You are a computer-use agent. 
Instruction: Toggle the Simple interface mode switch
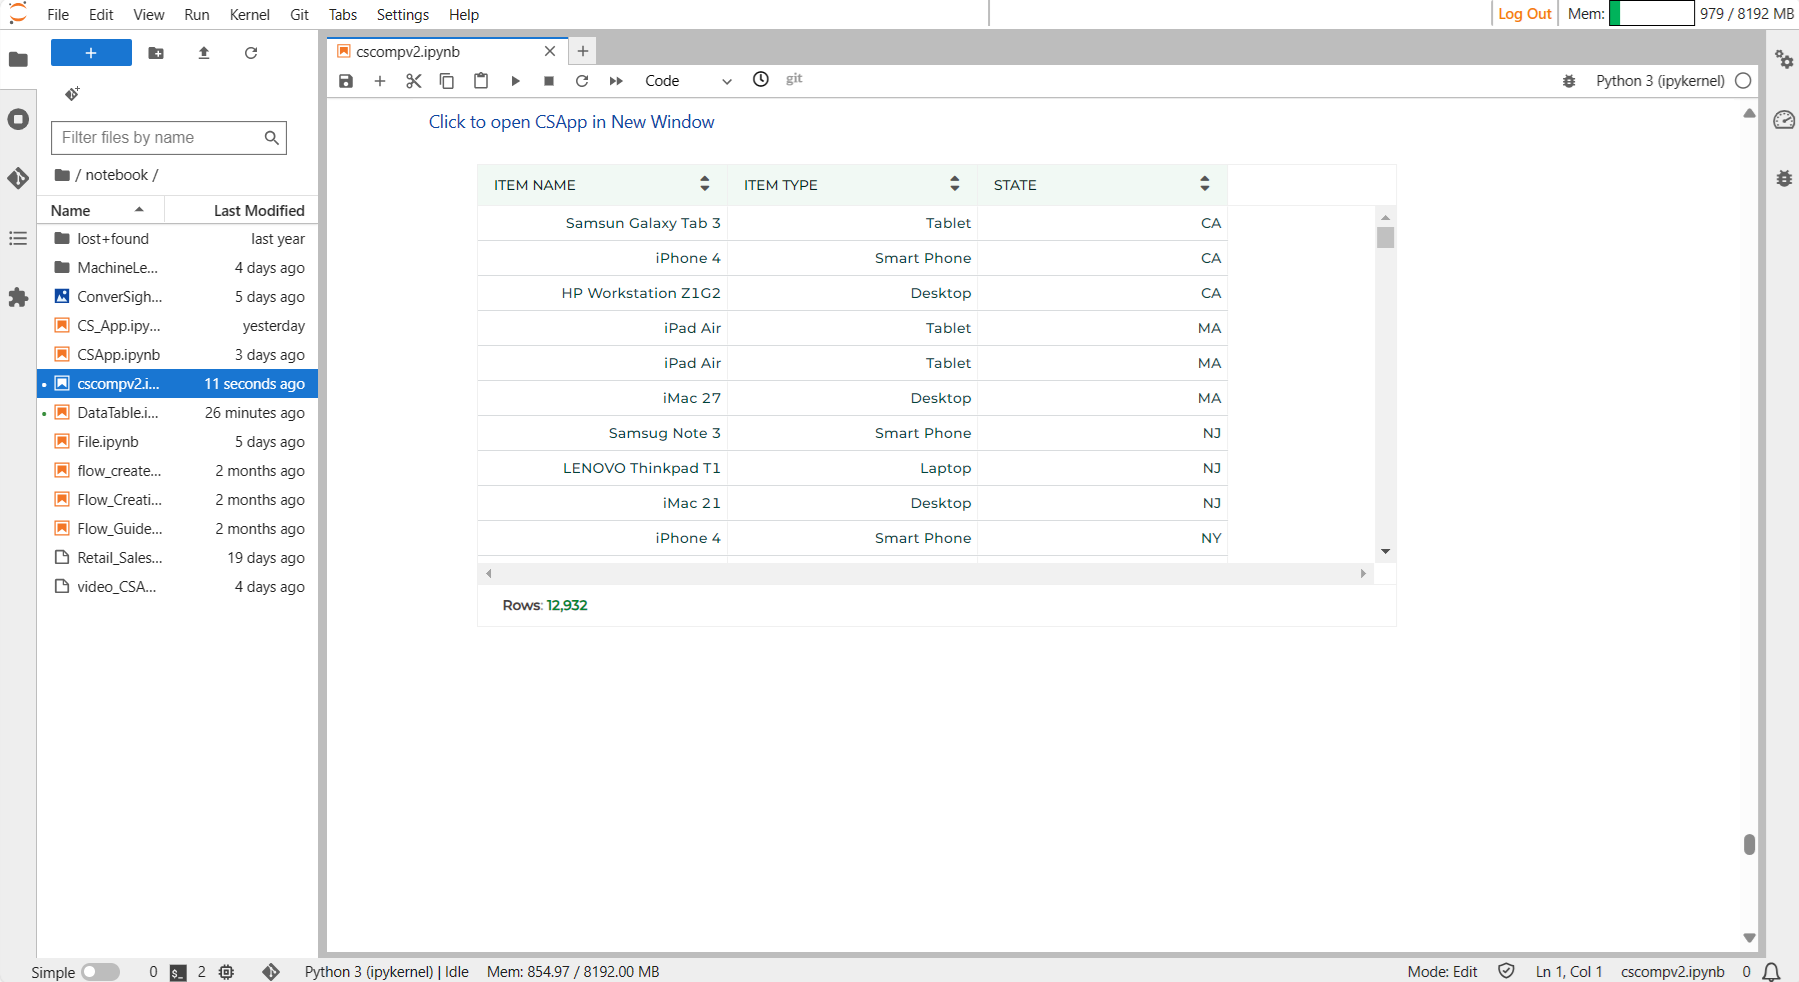pyautogui.click(x=100, y=972)
